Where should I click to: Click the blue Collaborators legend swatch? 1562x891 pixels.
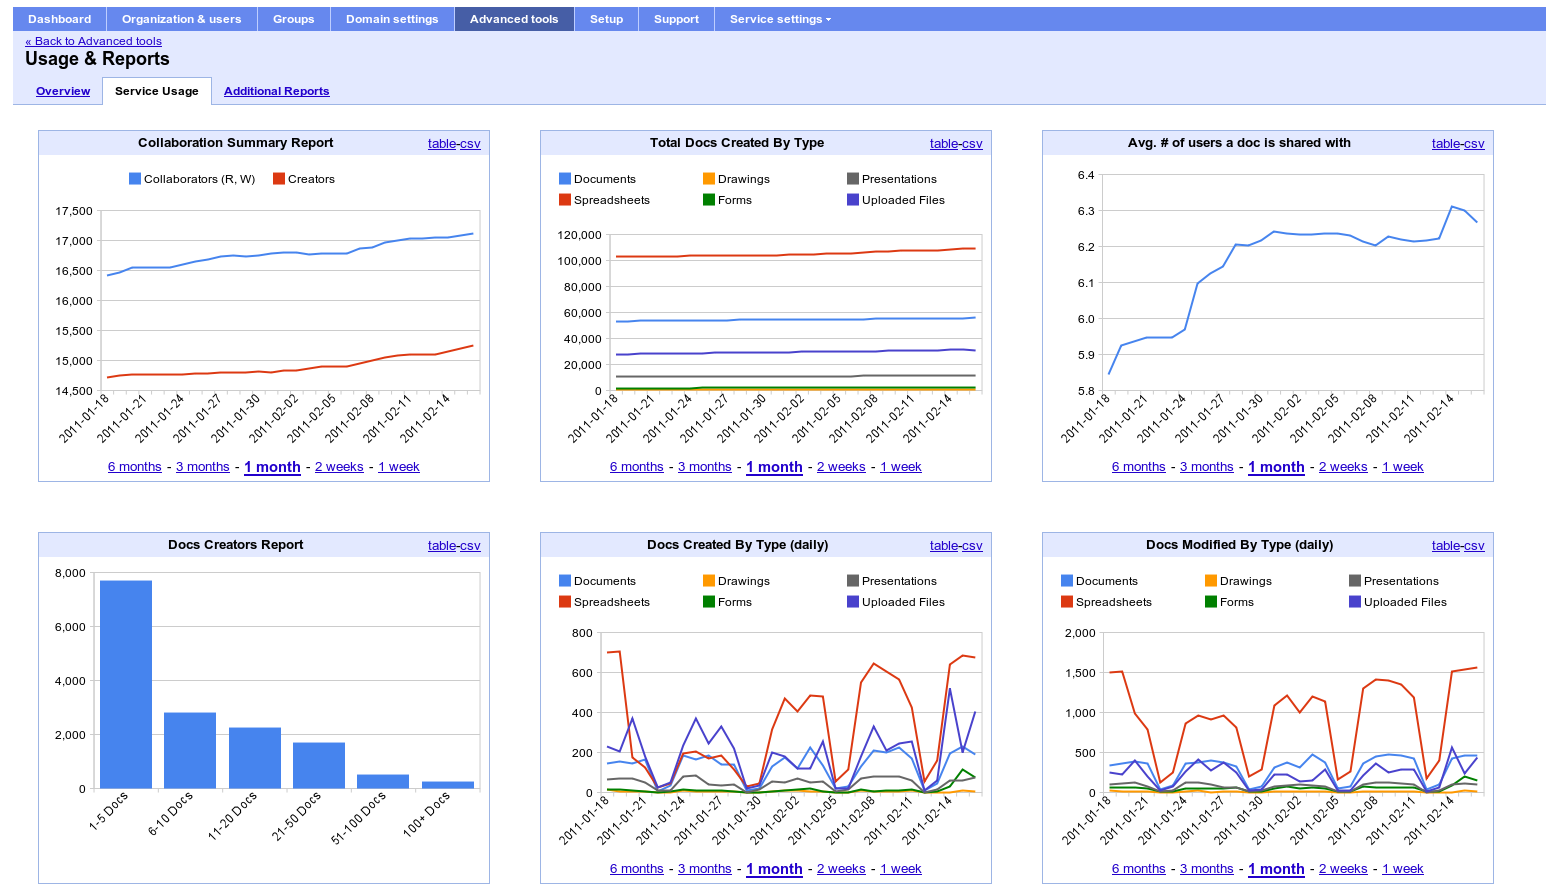pyautogui.click(x=135, y=179)
